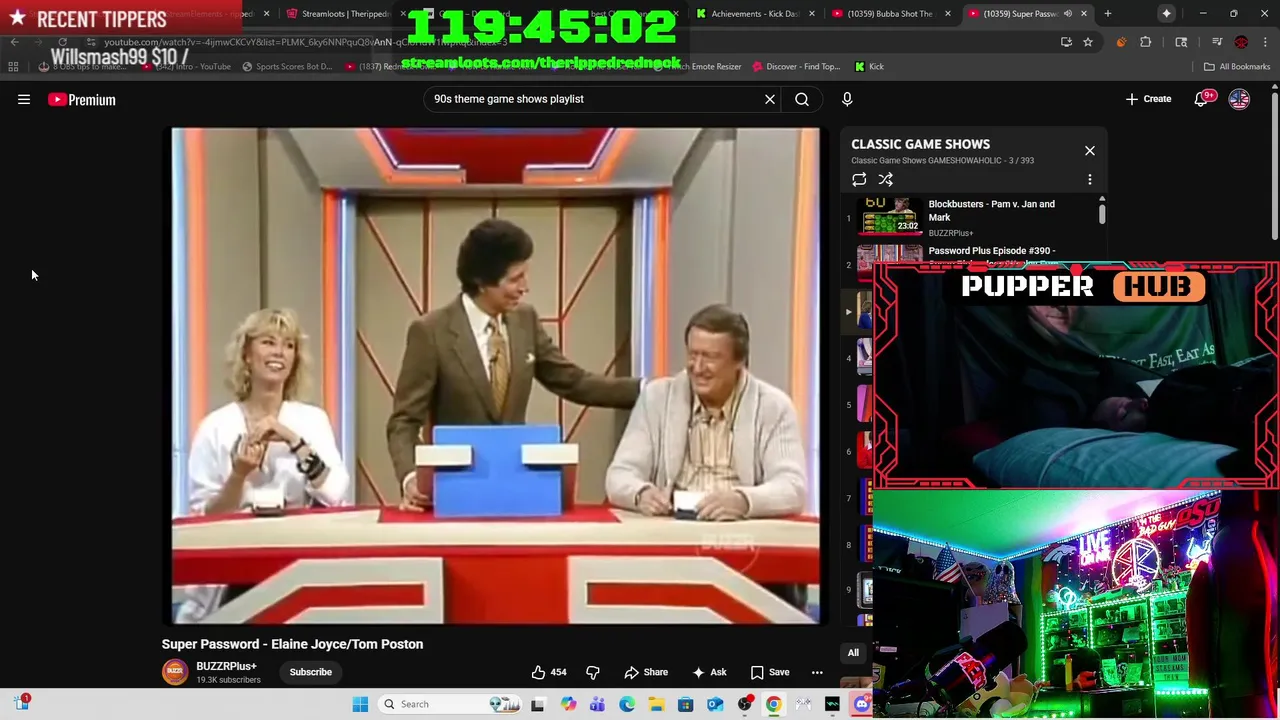The width and height of the screenshot is (1280, 720).
Task: Open more actions menu beside Save
Action: pyautogui.click(x=817, y=672)
